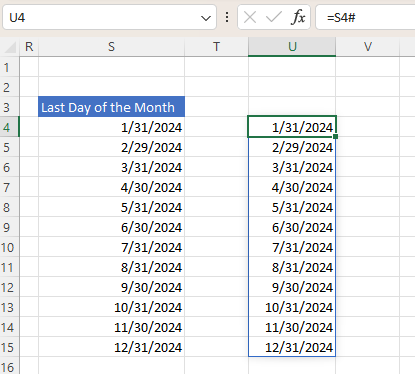Select row 9 header

[10, 227]
